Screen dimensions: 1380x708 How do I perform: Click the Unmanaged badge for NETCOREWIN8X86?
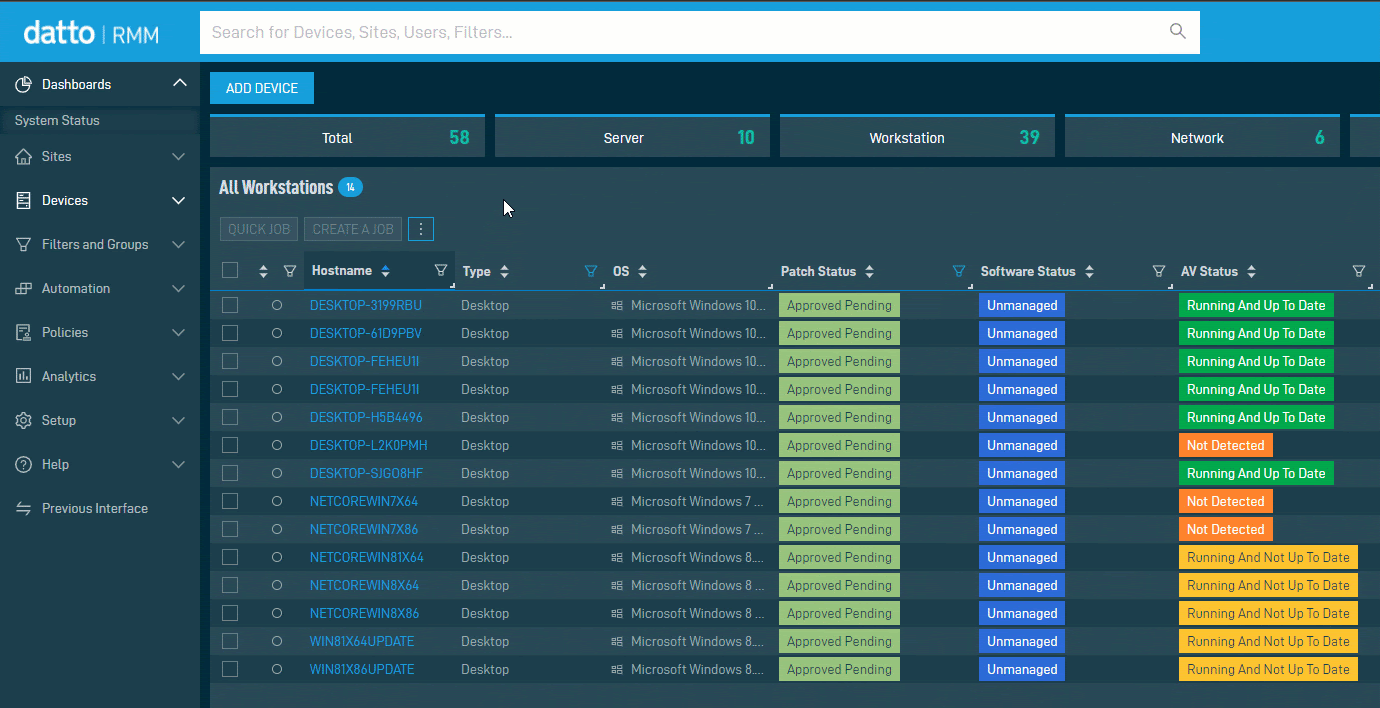pos(1022,613)
